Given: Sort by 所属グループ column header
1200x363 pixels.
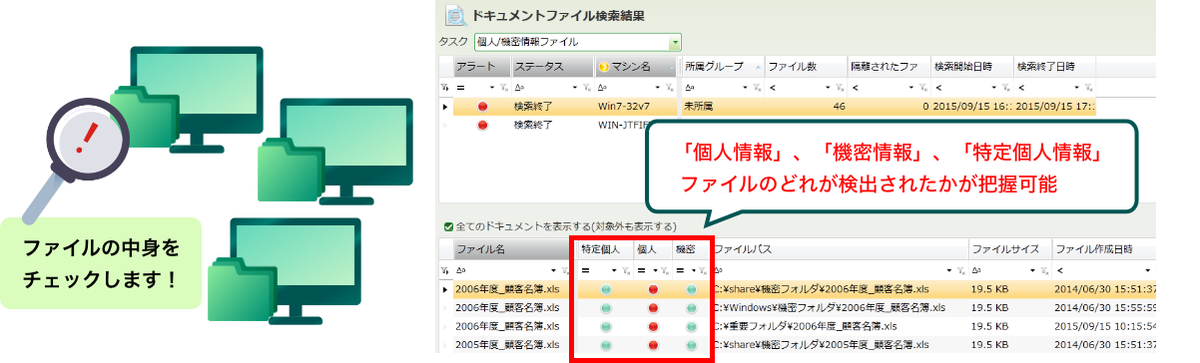Looking at the screenshot, I should coord(722,67).
